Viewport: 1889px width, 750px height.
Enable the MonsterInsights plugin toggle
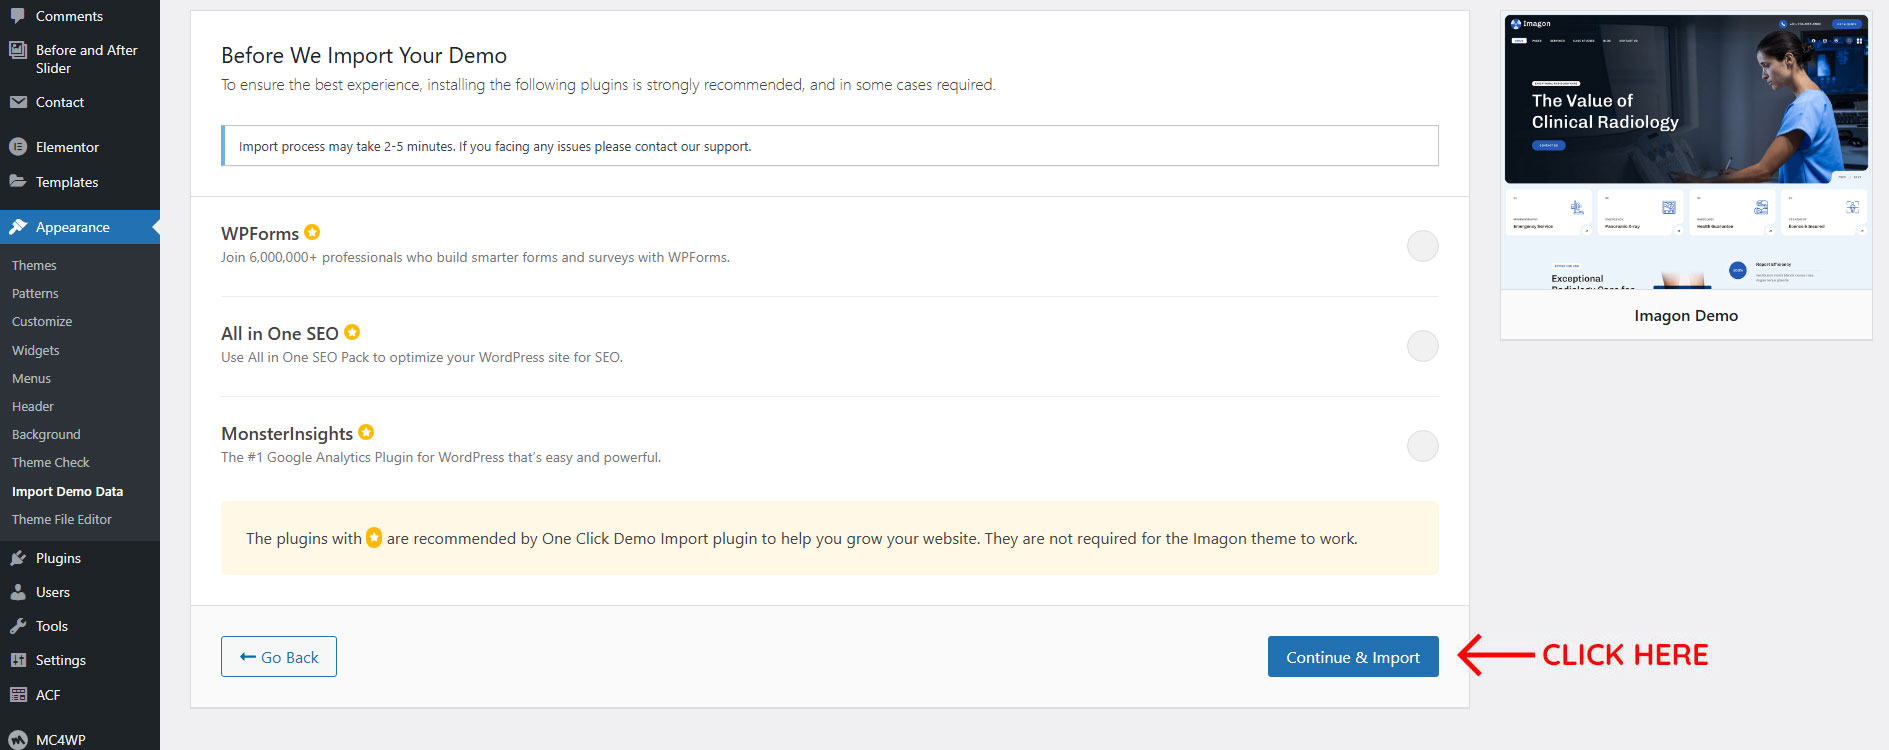tap(1422, 446)
